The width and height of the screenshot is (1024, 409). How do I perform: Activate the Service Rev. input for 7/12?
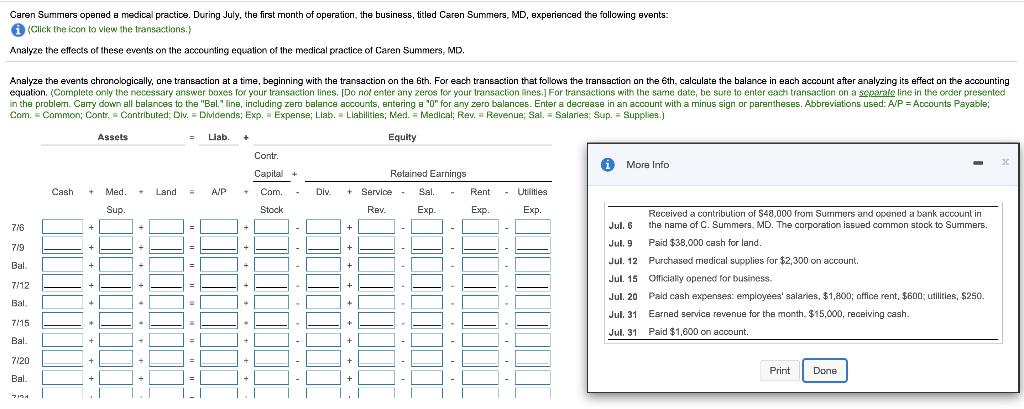point(376,284)
